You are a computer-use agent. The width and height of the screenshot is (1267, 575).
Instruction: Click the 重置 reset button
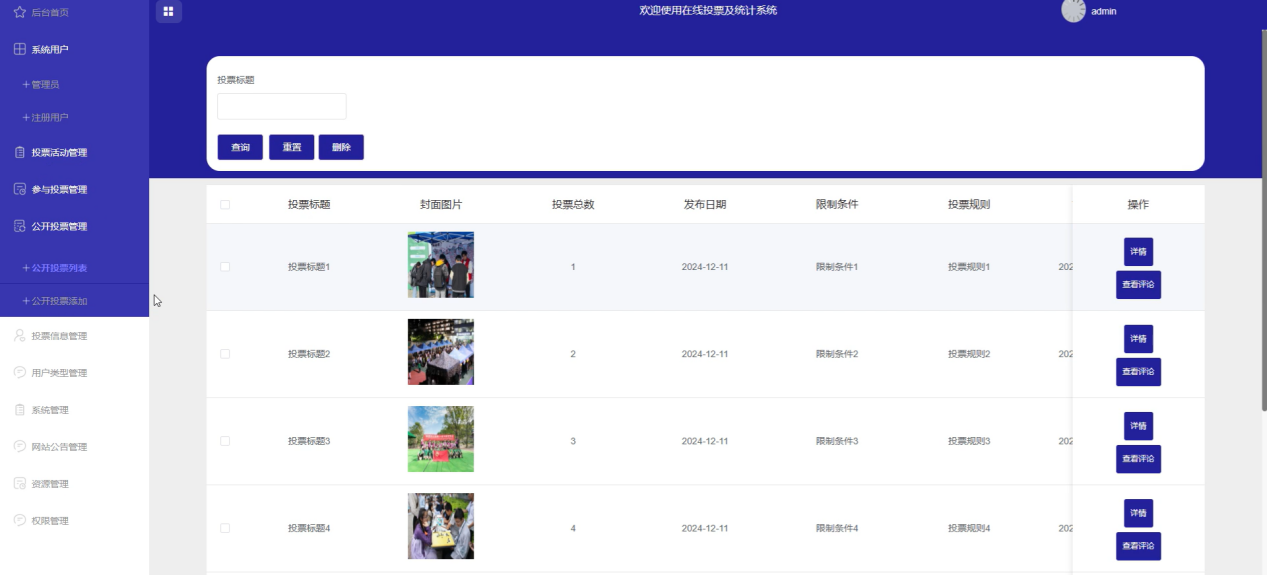click(291, 147)
